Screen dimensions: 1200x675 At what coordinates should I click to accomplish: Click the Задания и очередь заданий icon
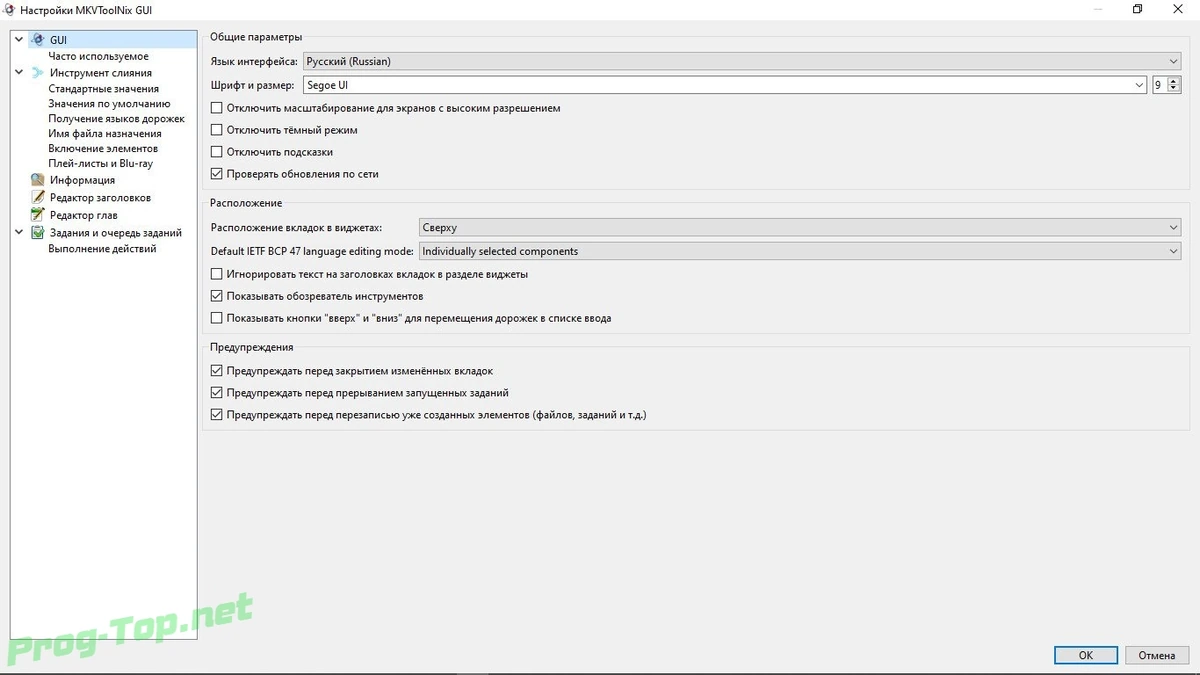[38, 233]
